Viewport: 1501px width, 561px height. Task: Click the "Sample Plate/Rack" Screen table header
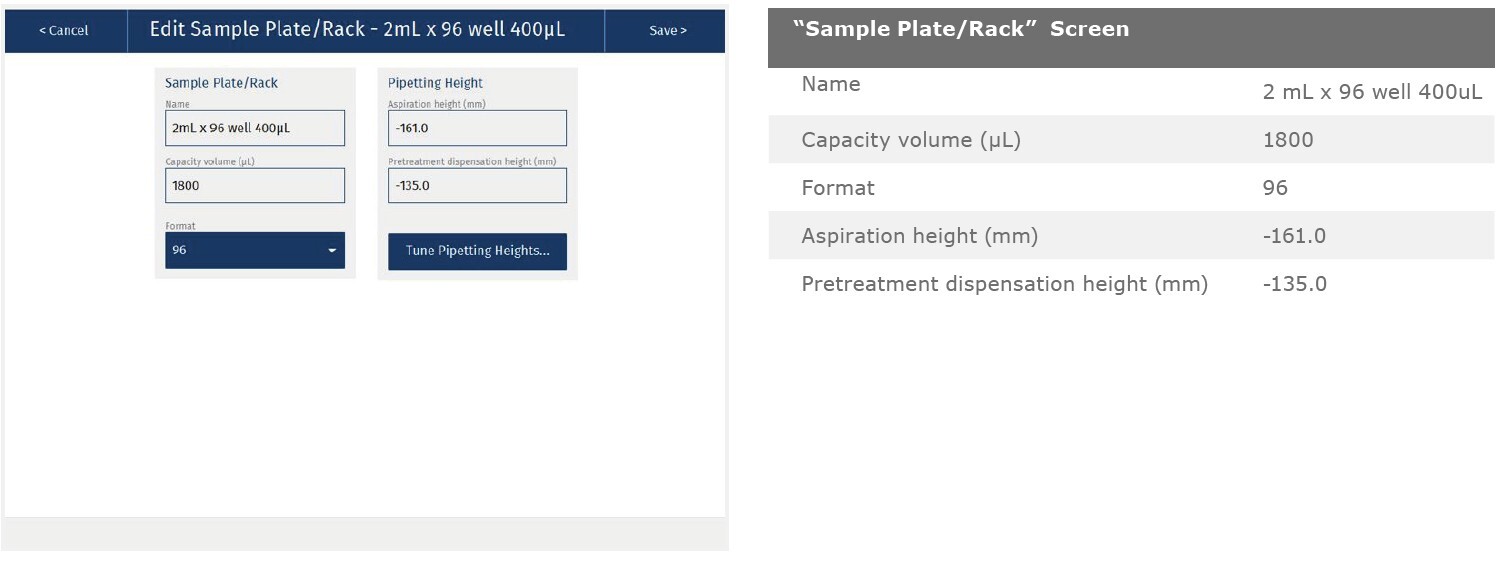pos(960,29)
